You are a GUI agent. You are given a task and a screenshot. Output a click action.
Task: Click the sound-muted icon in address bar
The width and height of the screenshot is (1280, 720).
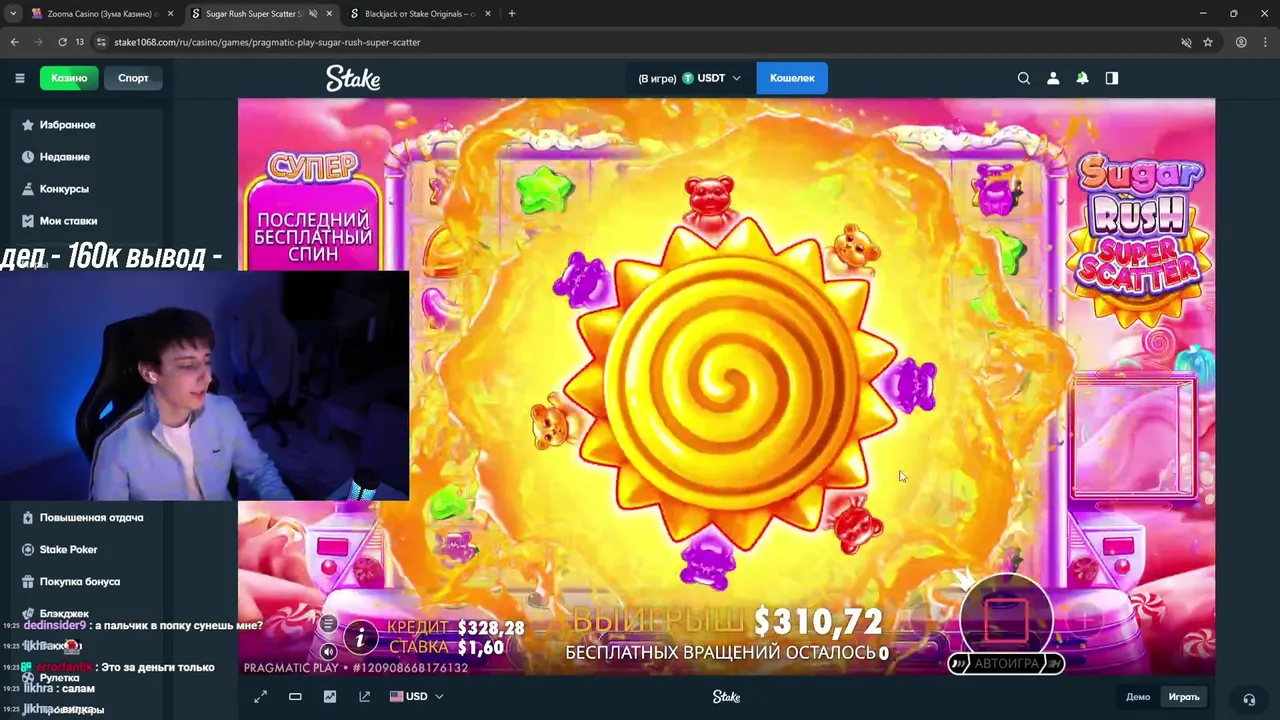pyautogui.click(x=1186, y=42)
